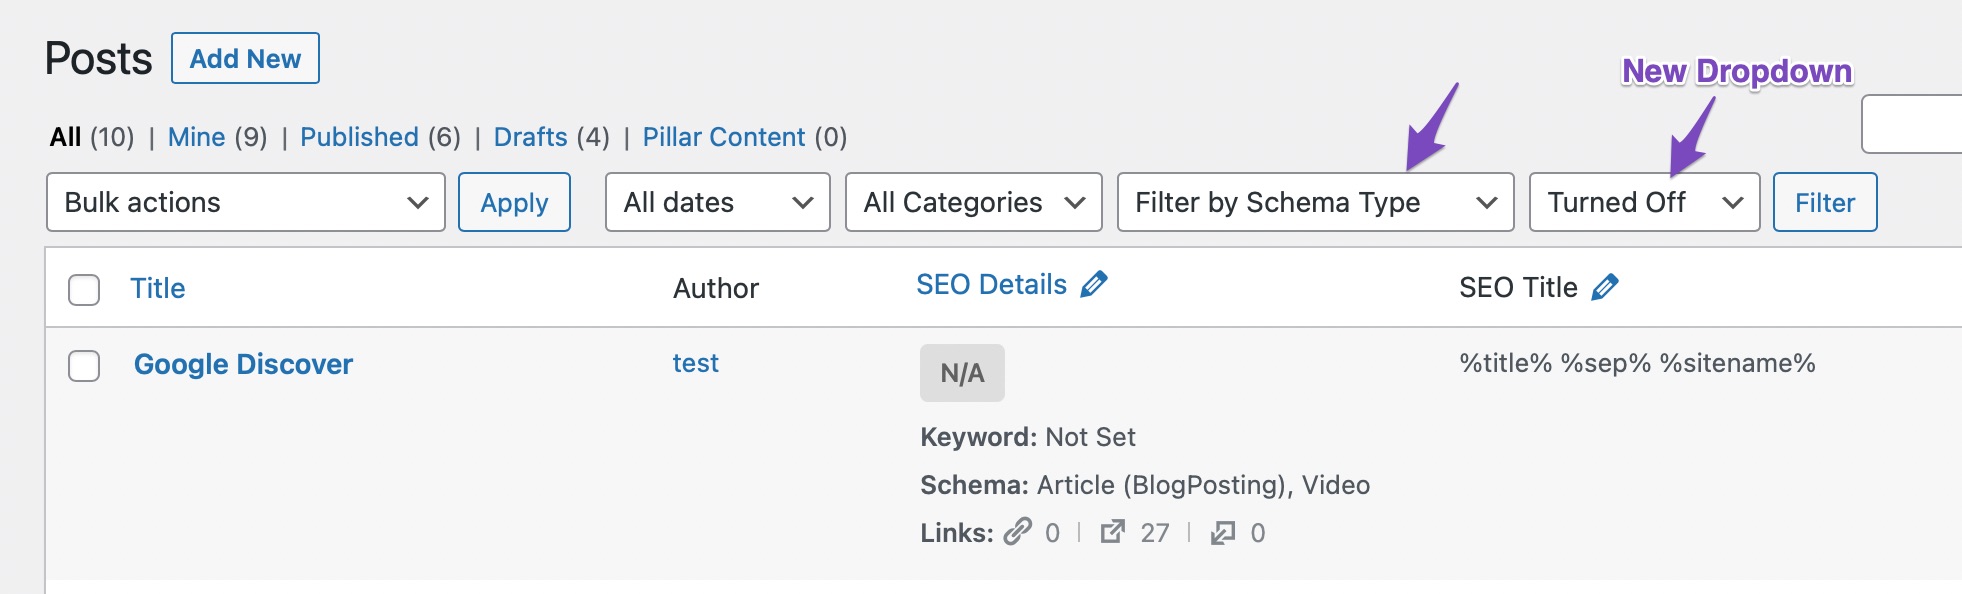
Task: Click the pencil icon beside SEO Details
Action: [1094, 284]
